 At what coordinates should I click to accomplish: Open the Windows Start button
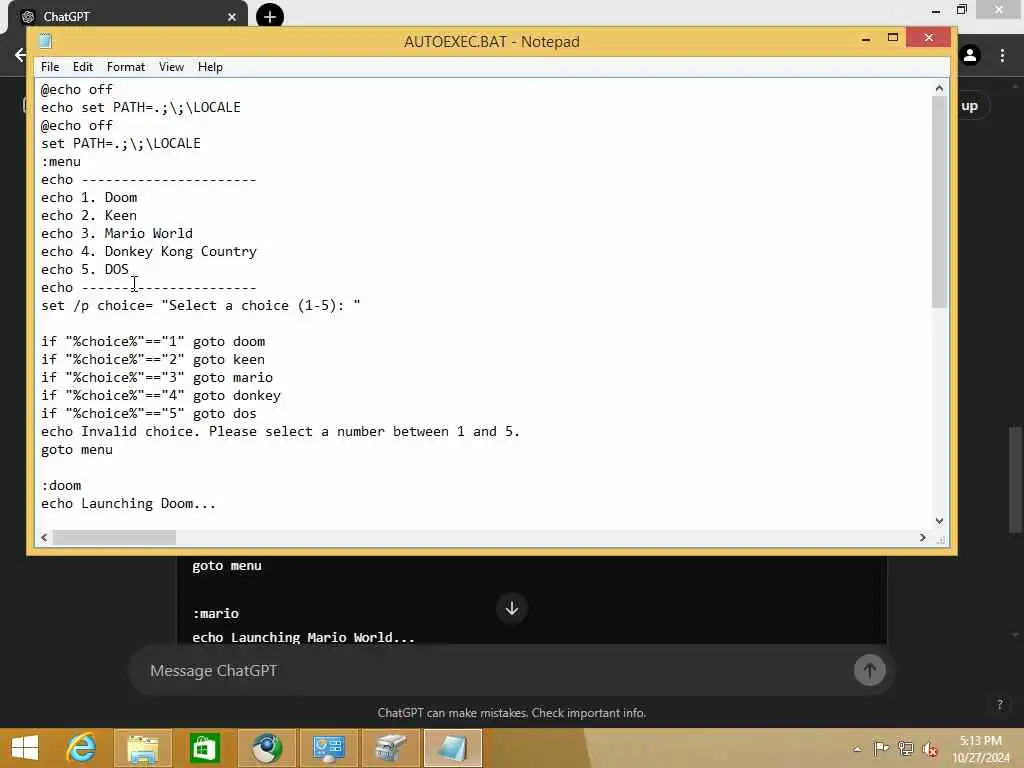tap(25, 748)
